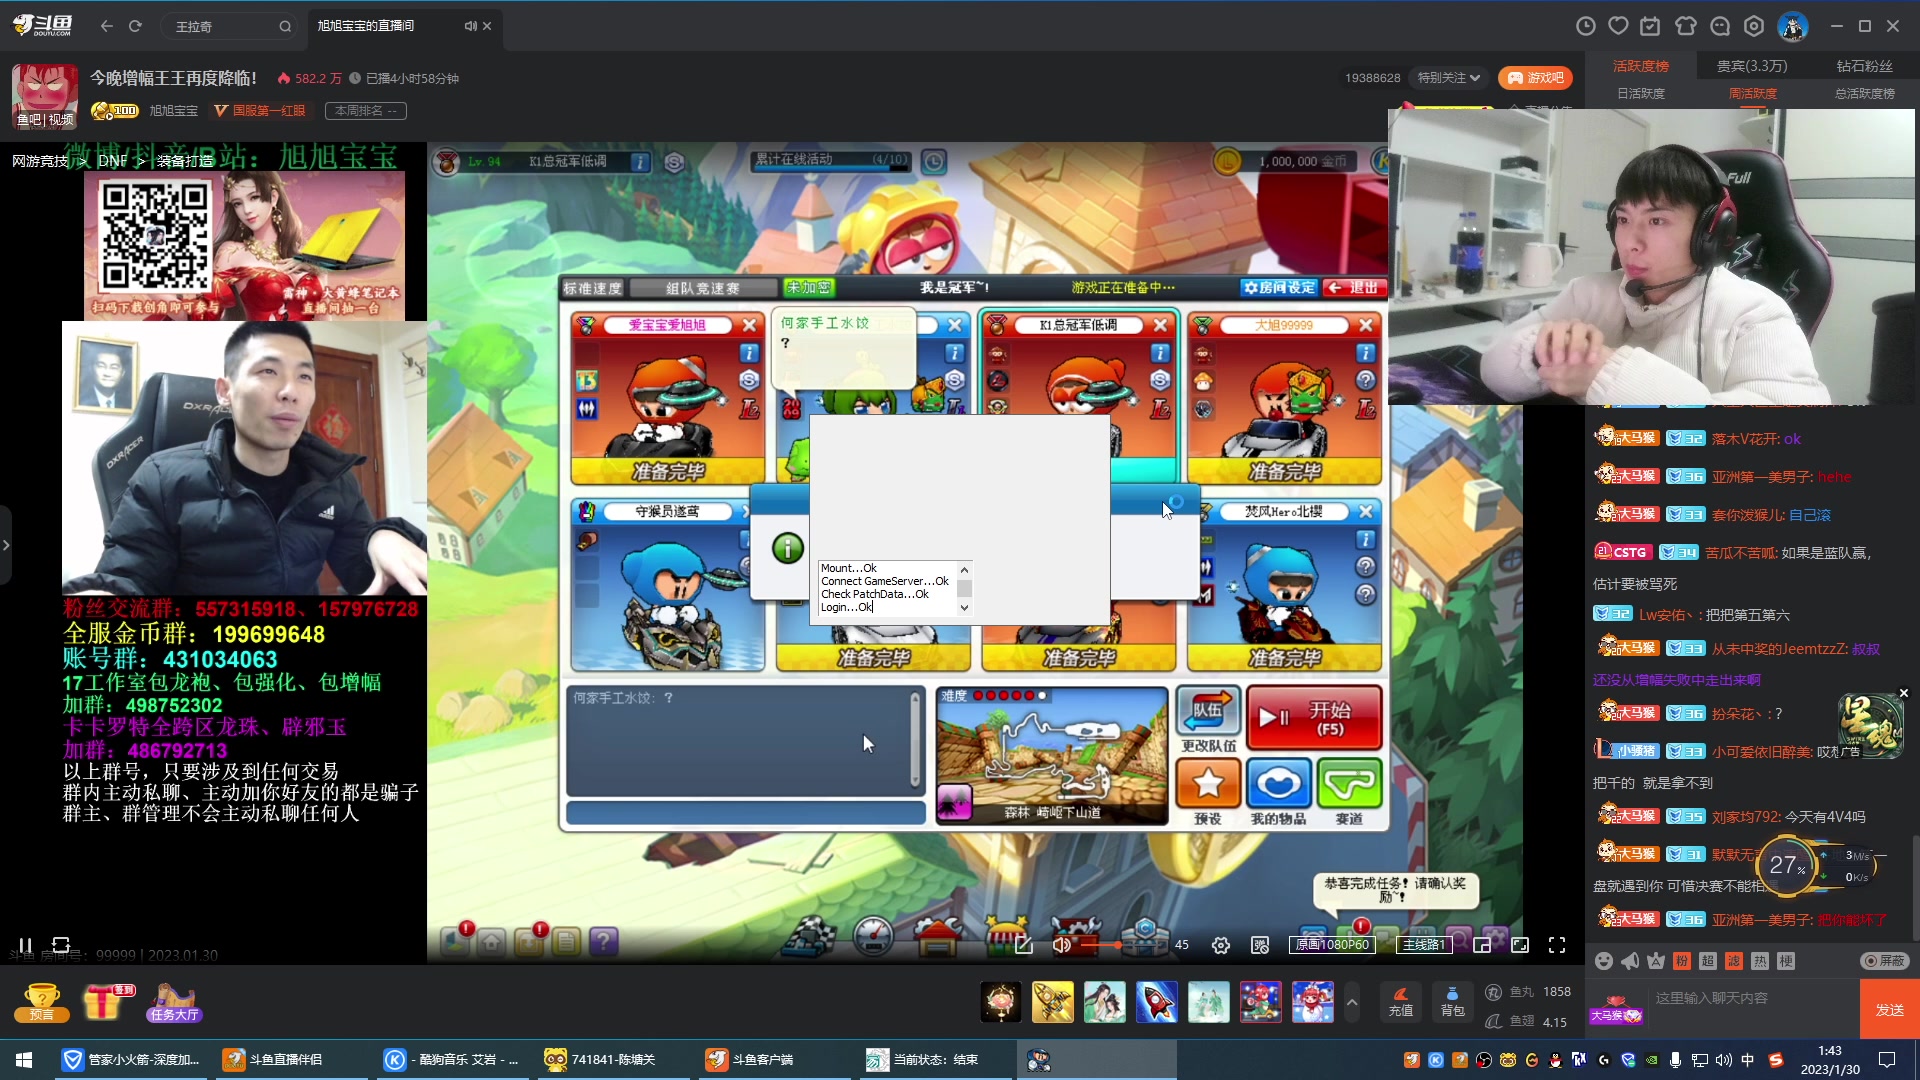Enable picture-in-picture mini window
The width and height of the screenshot is (1920, 1080).
coord(1482,945)
